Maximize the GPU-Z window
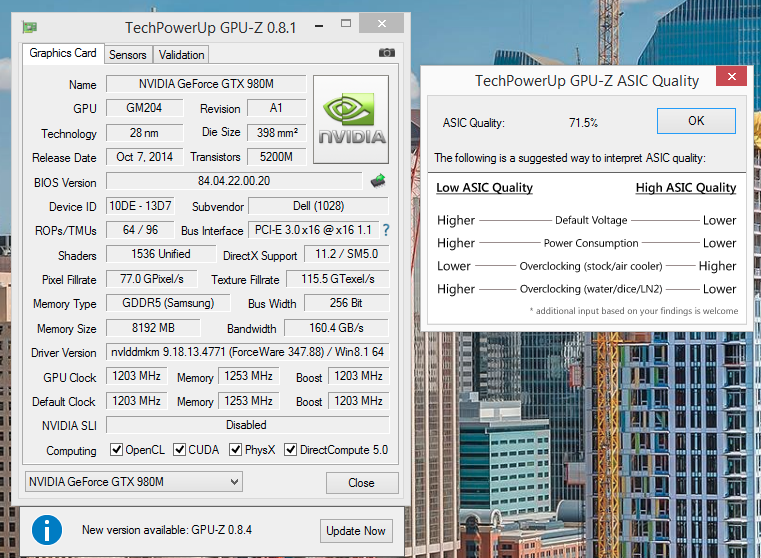Screen dimensions: 761x558 346,23
